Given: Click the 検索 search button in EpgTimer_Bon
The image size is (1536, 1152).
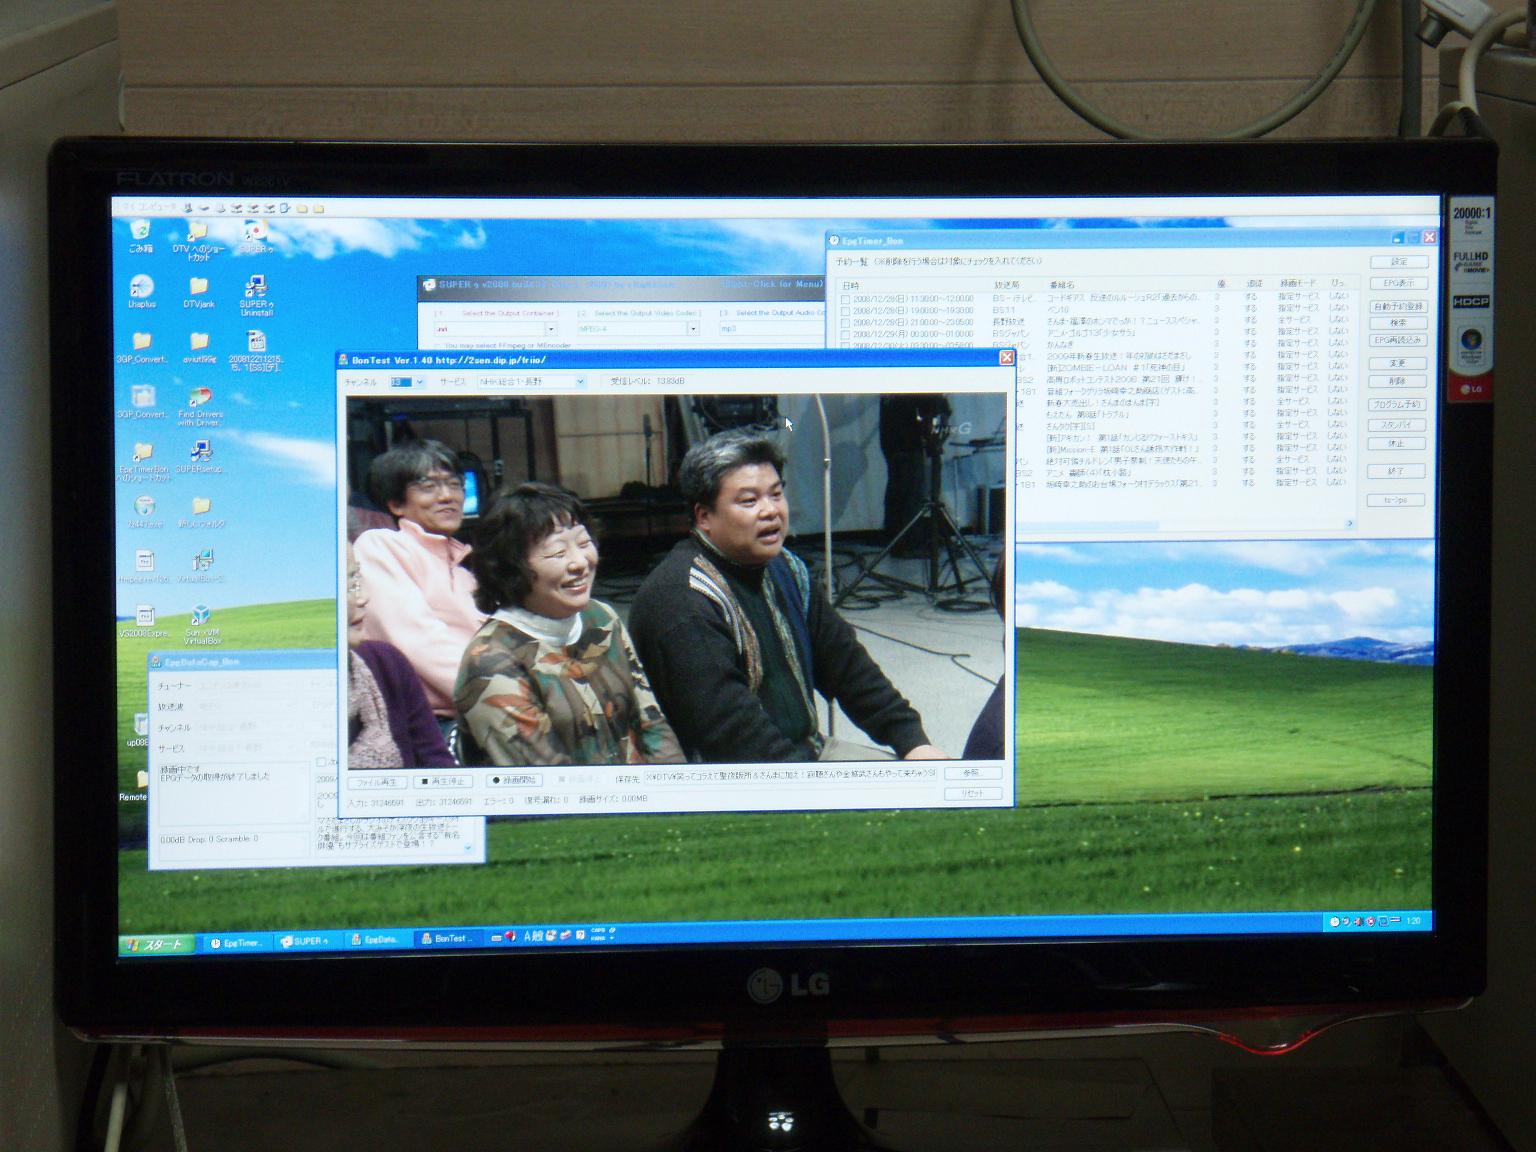Looking at the screenshot, I should (x=1398, y=323).
